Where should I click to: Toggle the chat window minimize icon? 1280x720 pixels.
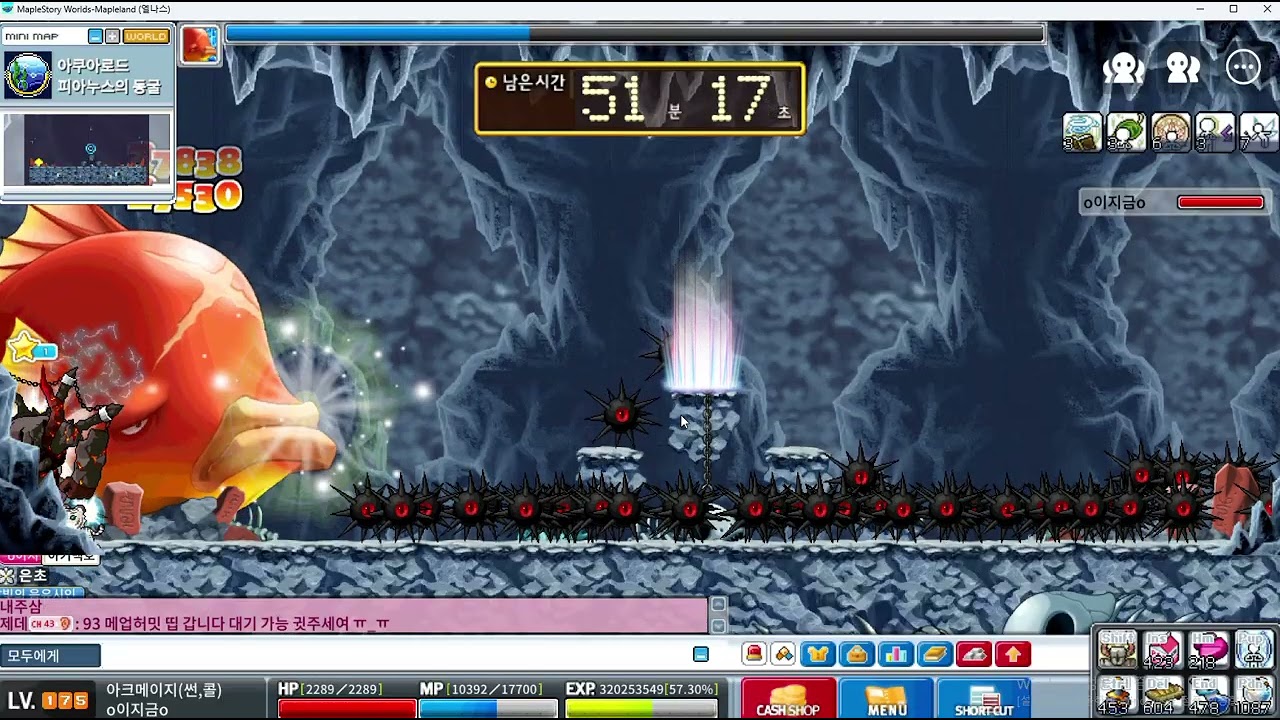coord(701,654)
